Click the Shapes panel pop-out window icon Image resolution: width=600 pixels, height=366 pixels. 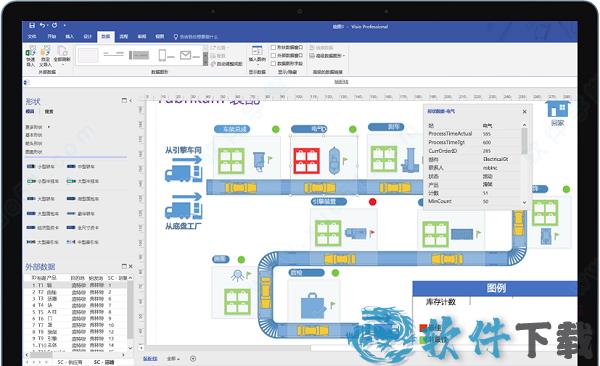pyautogui.click(x=124, y=100)
